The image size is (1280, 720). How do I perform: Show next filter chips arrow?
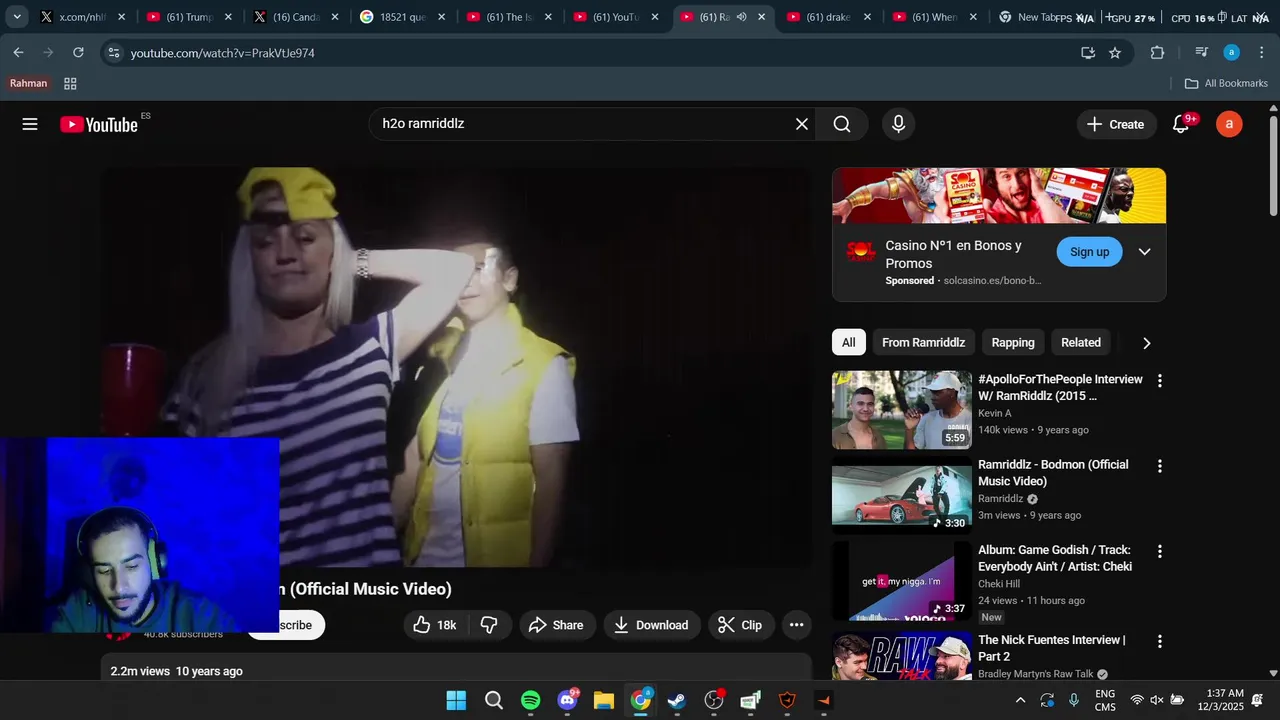tap(1146, 343)
